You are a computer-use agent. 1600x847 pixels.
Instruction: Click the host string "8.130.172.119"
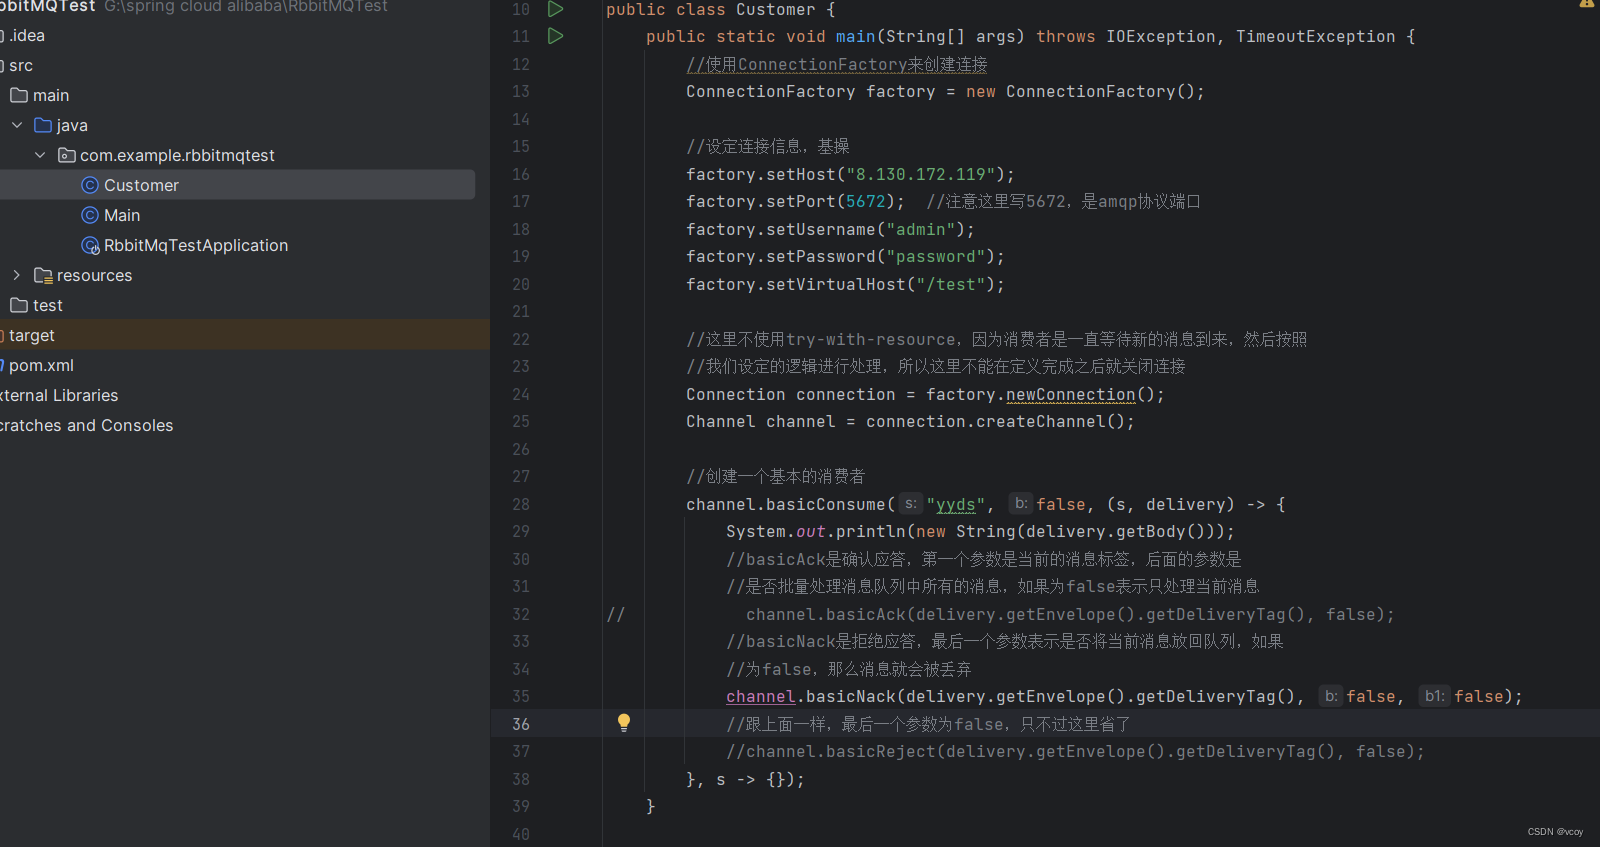[x=920, y=174]
